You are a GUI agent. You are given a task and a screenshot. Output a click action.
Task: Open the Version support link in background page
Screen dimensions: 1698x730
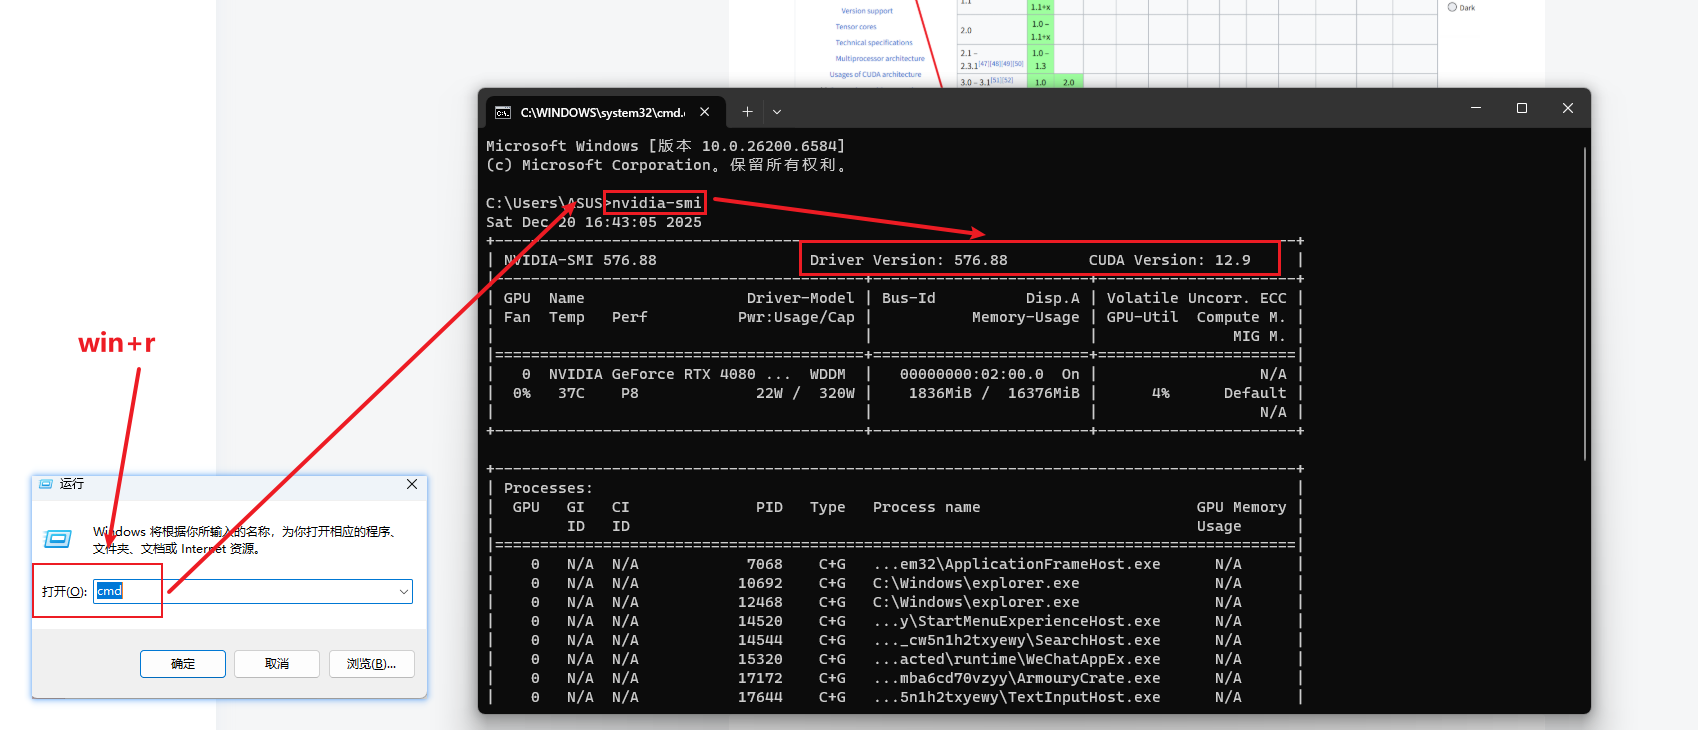click(x=867, y=11)
